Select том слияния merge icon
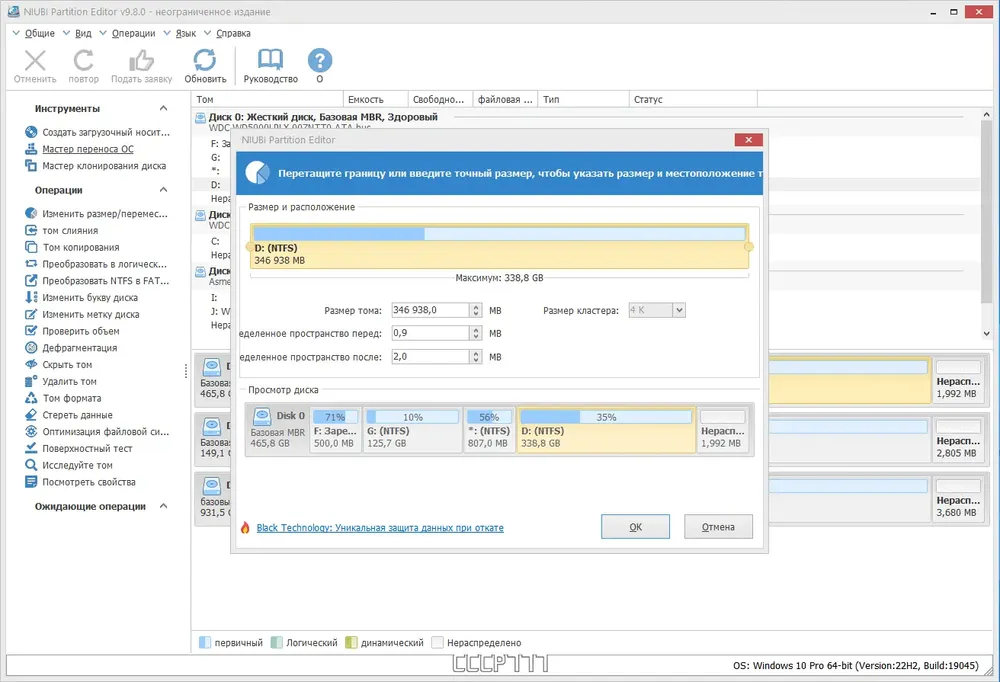The height and width of the screenshot is (682, 1000). 31,230
